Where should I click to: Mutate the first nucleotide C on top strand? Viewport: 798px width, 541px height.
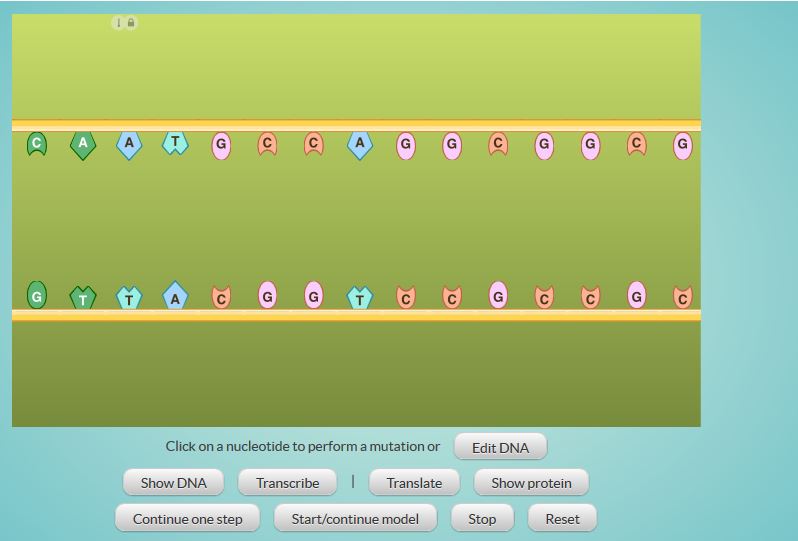click(x=37, y=144)
